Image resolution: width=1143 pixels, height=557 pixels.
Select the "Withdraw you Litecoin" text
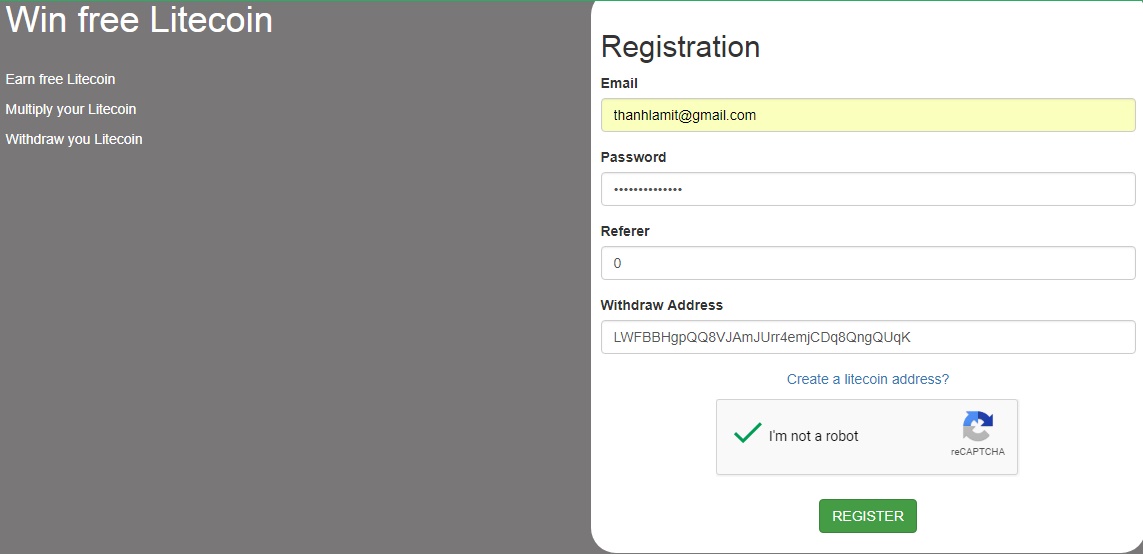click(73, 139)
